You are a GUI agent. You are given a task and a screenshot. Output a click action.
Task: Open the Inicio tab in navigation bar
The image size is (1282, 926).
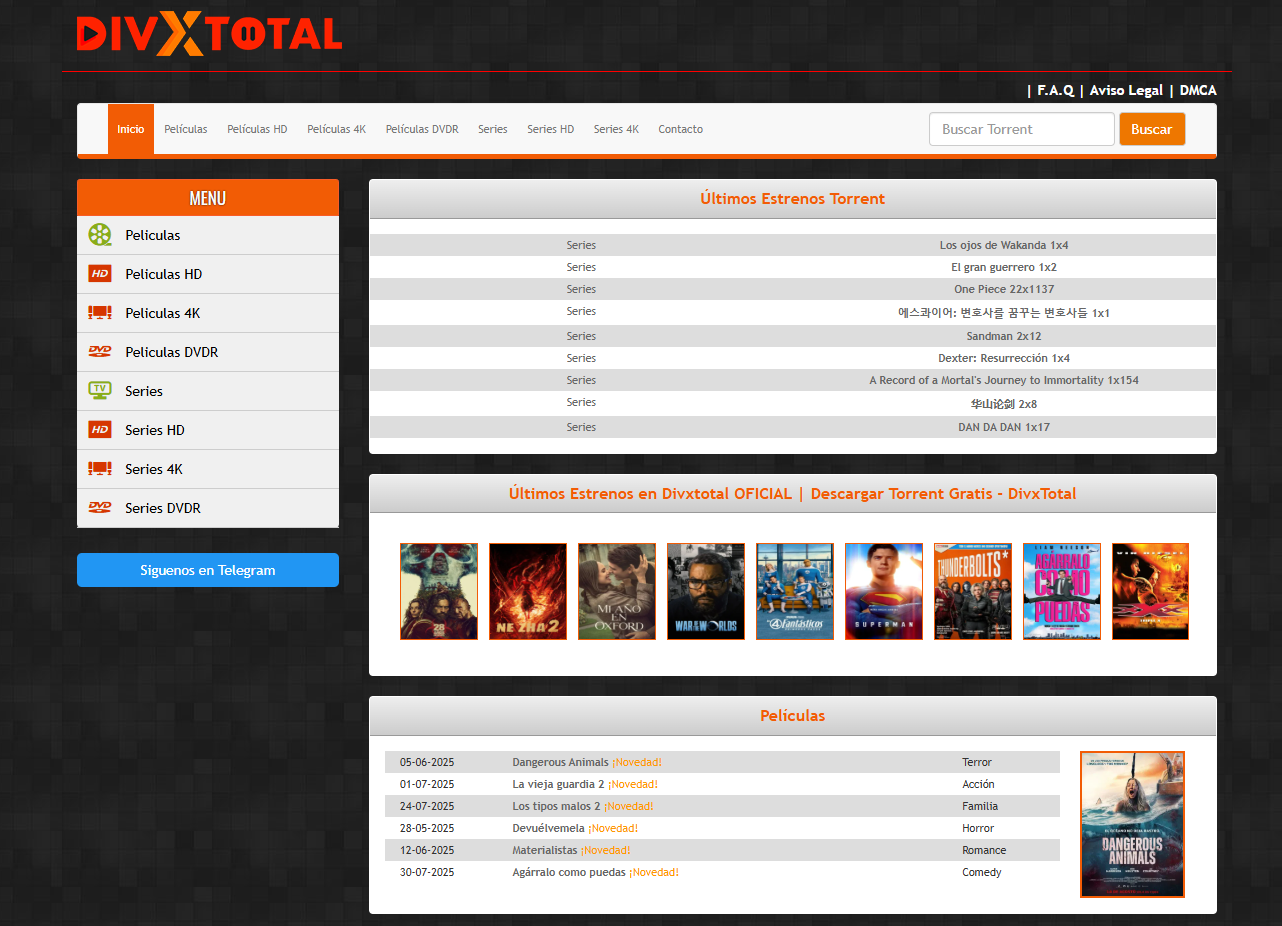click(131, 129)
